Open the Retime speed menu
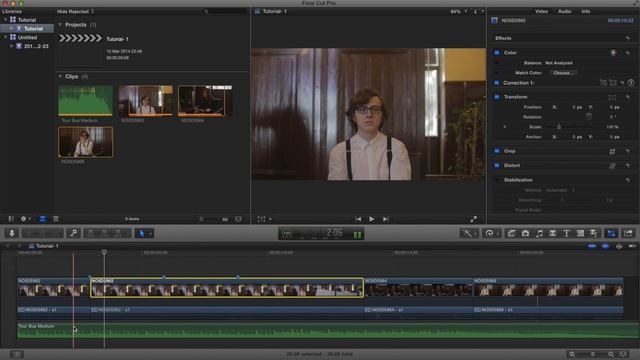 tap(490, 233)
